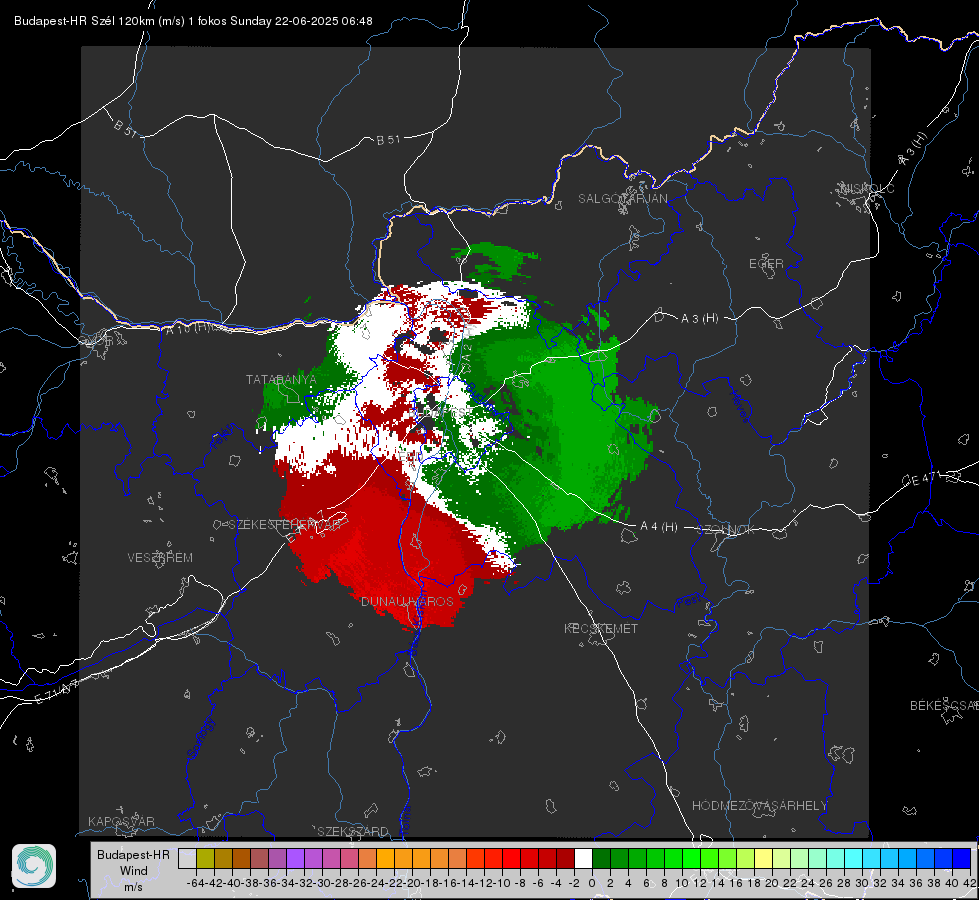The height and width of the screenshot is (900, 979).
Task: Click the MISKOLC city label
Action: pos(867,188)
